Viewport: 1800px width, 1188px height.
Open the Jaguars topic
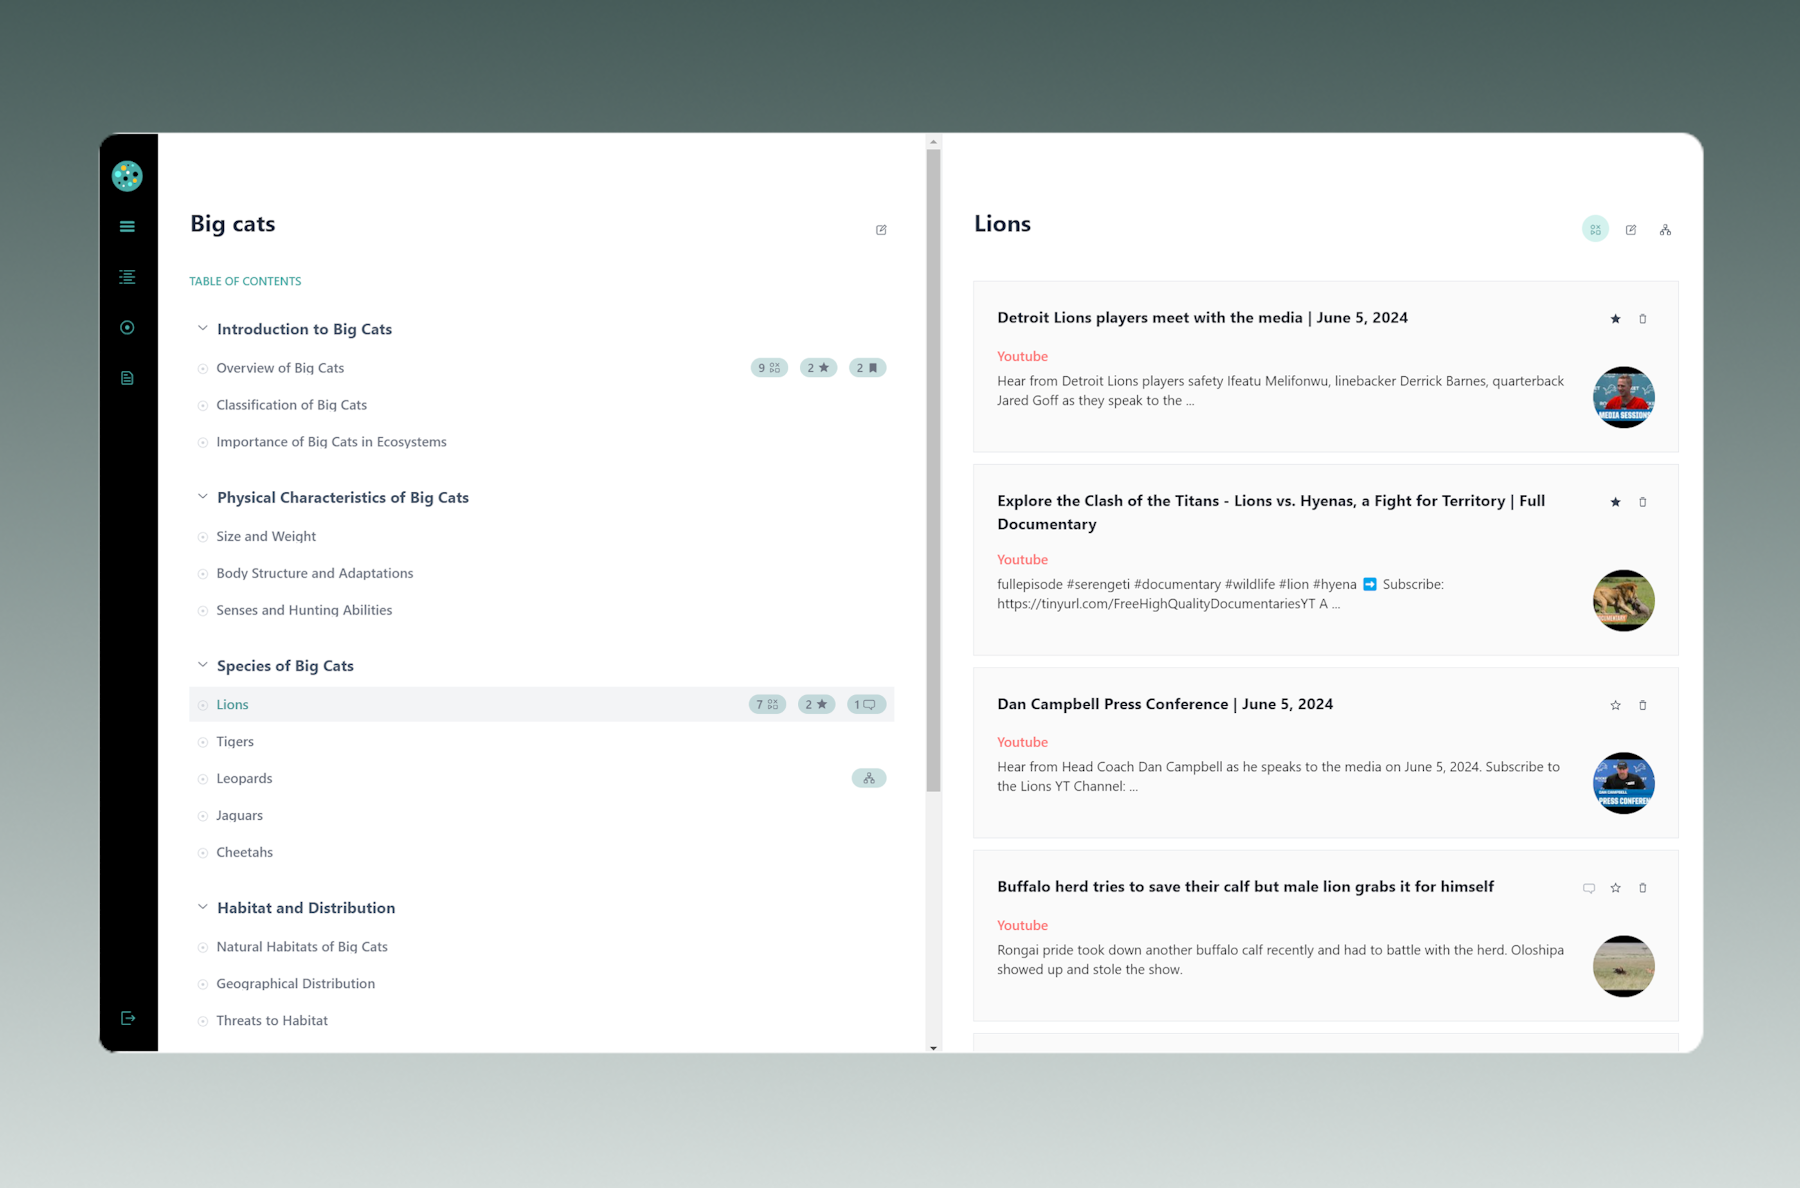tap(239, 816)
